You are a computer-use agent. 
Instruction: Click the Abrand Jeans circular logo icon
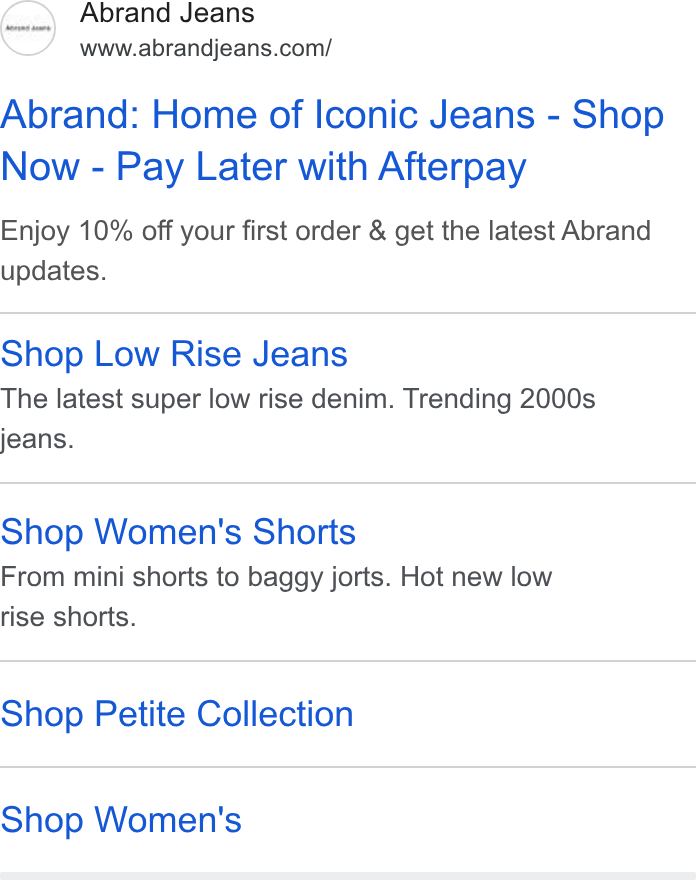click(28, 28)
